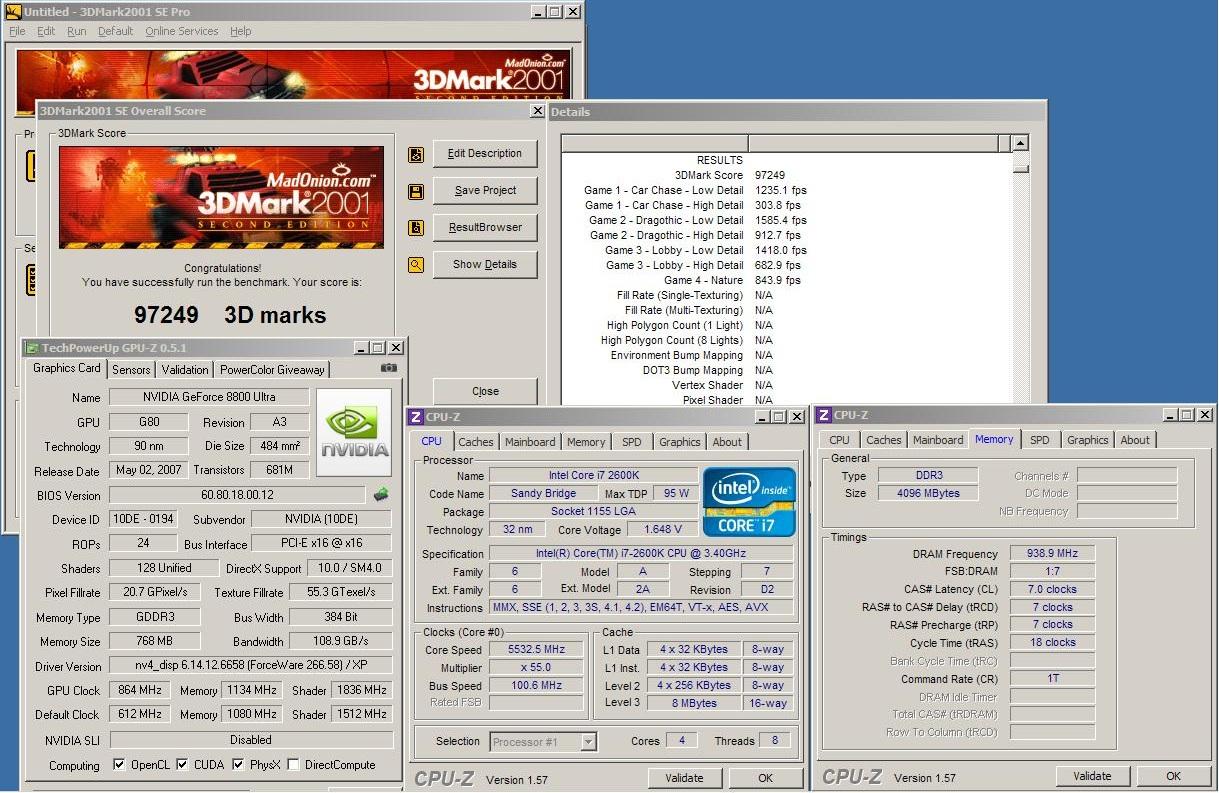Image resolution: width=1219 pixels, height=793 pixels.
Task: Click Validate in the left CPU-Z window
Action: 685,778
